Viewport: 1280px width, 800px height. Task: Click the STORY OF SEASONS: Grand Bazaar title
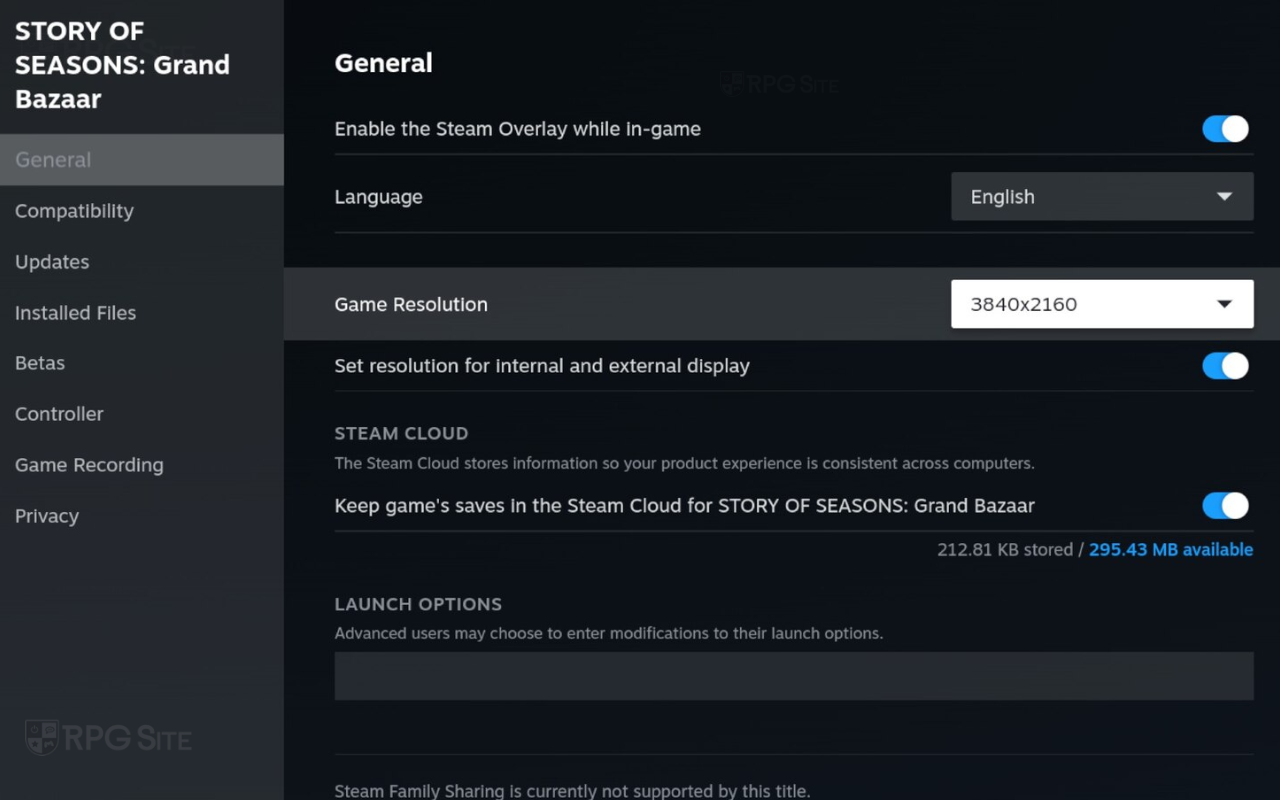[x=122, y=65]
